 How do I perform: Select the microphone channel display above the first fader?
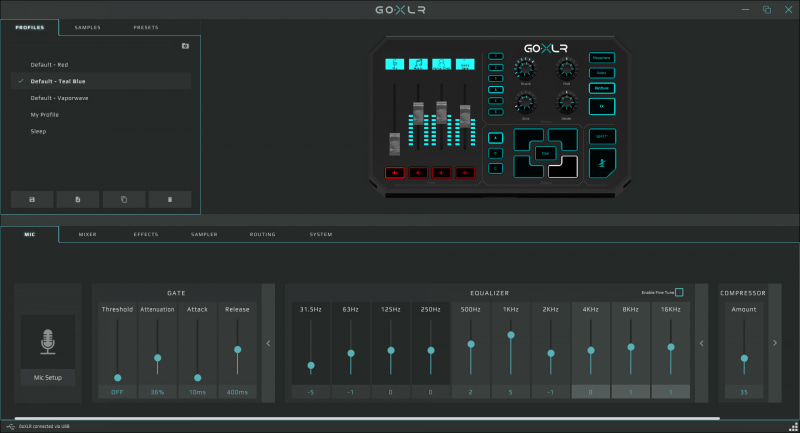click(394, 64)
